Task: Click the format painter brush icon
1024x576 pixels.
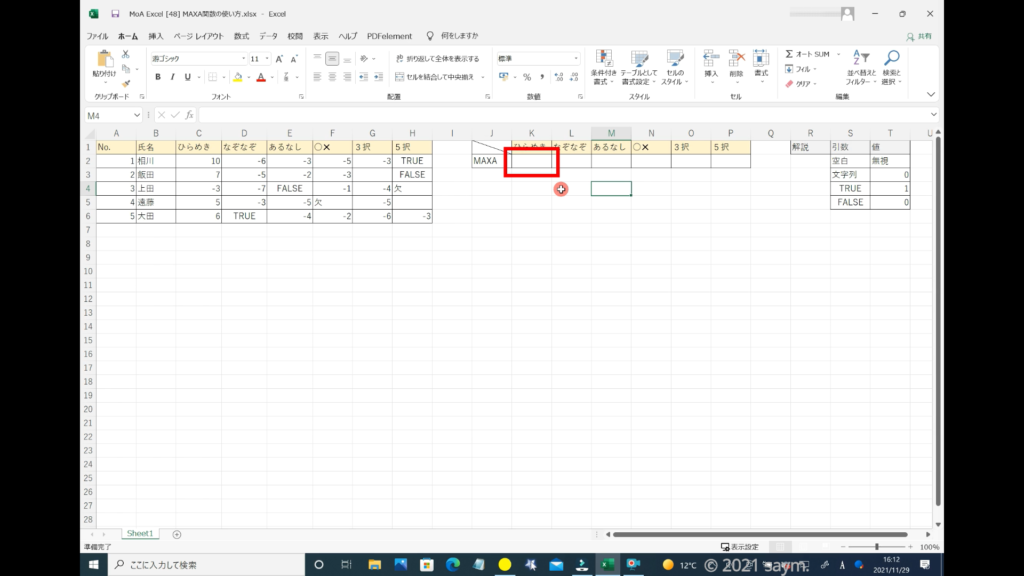Action: coord(127,83)
